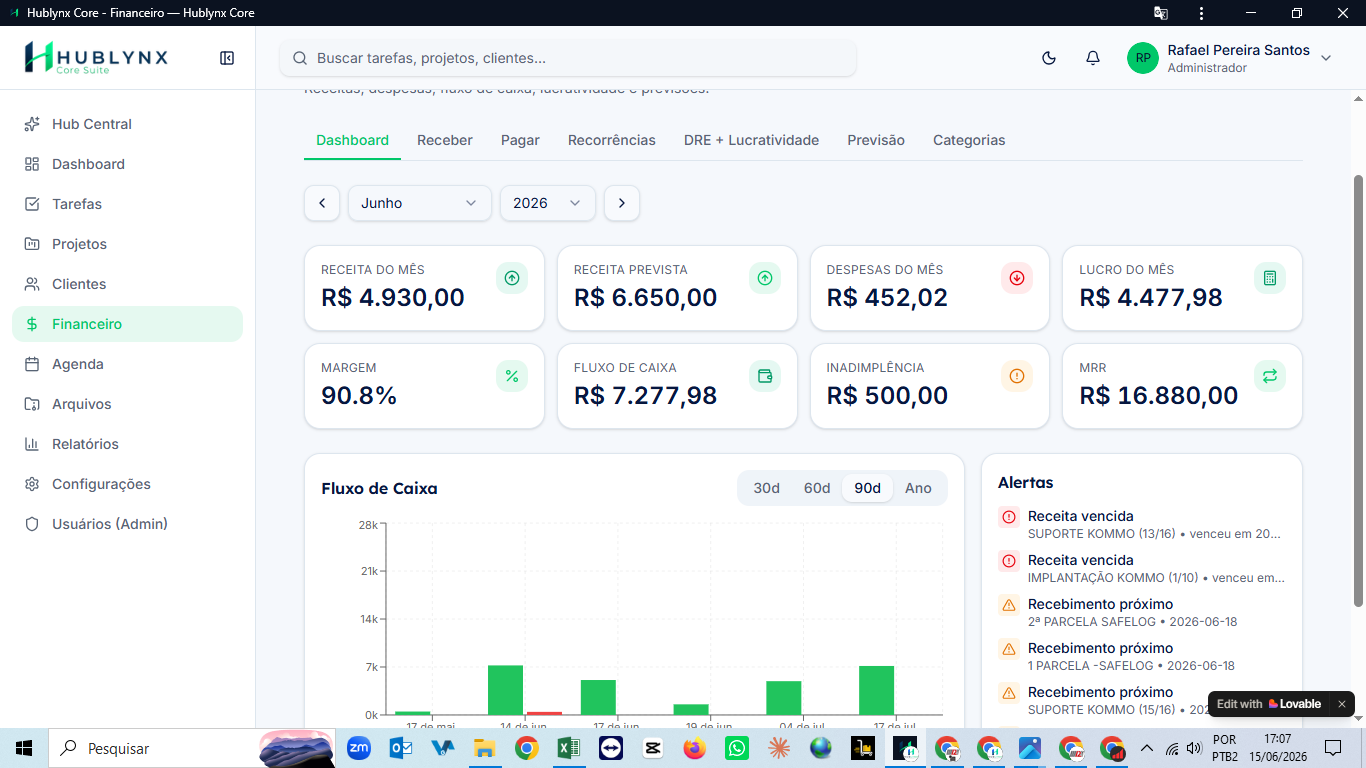Click the Margem percent icon
1366x768 pixels.
[512, 376]
